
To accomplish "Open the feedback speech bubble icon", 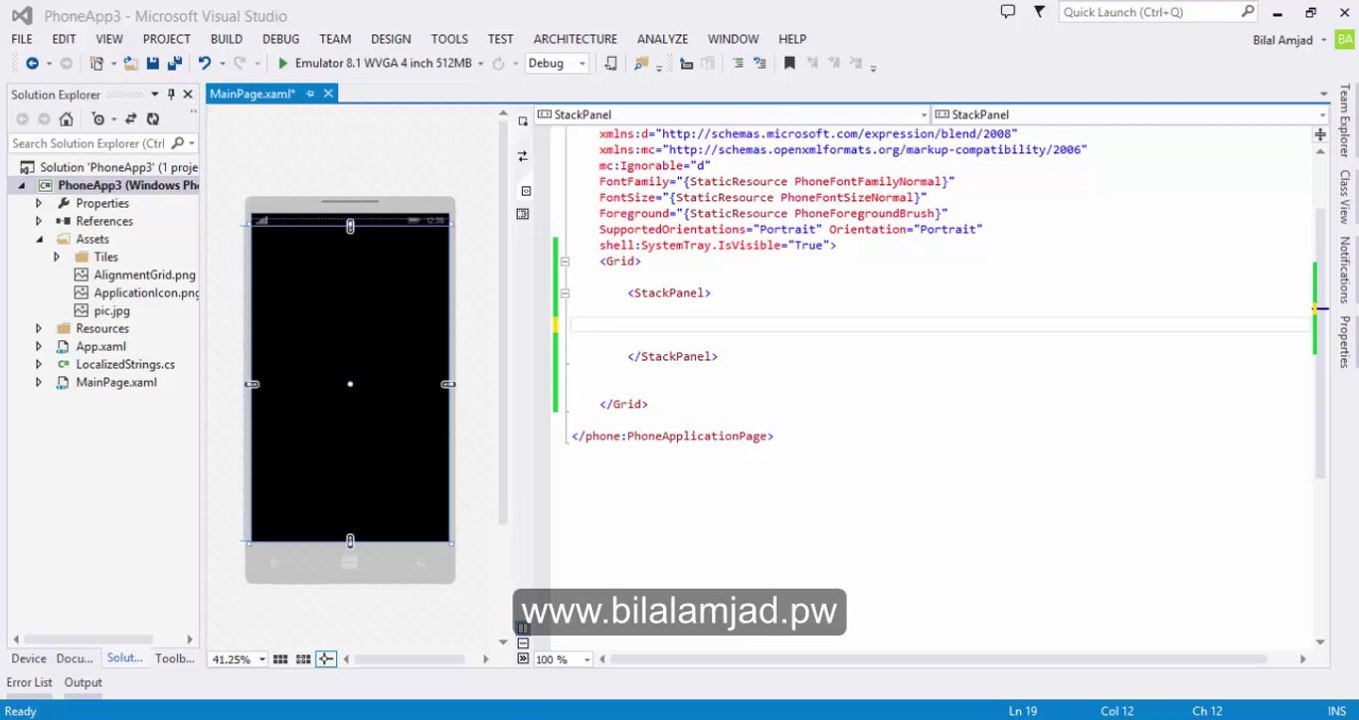I will pyautogui.click(x=1008, y=12).
